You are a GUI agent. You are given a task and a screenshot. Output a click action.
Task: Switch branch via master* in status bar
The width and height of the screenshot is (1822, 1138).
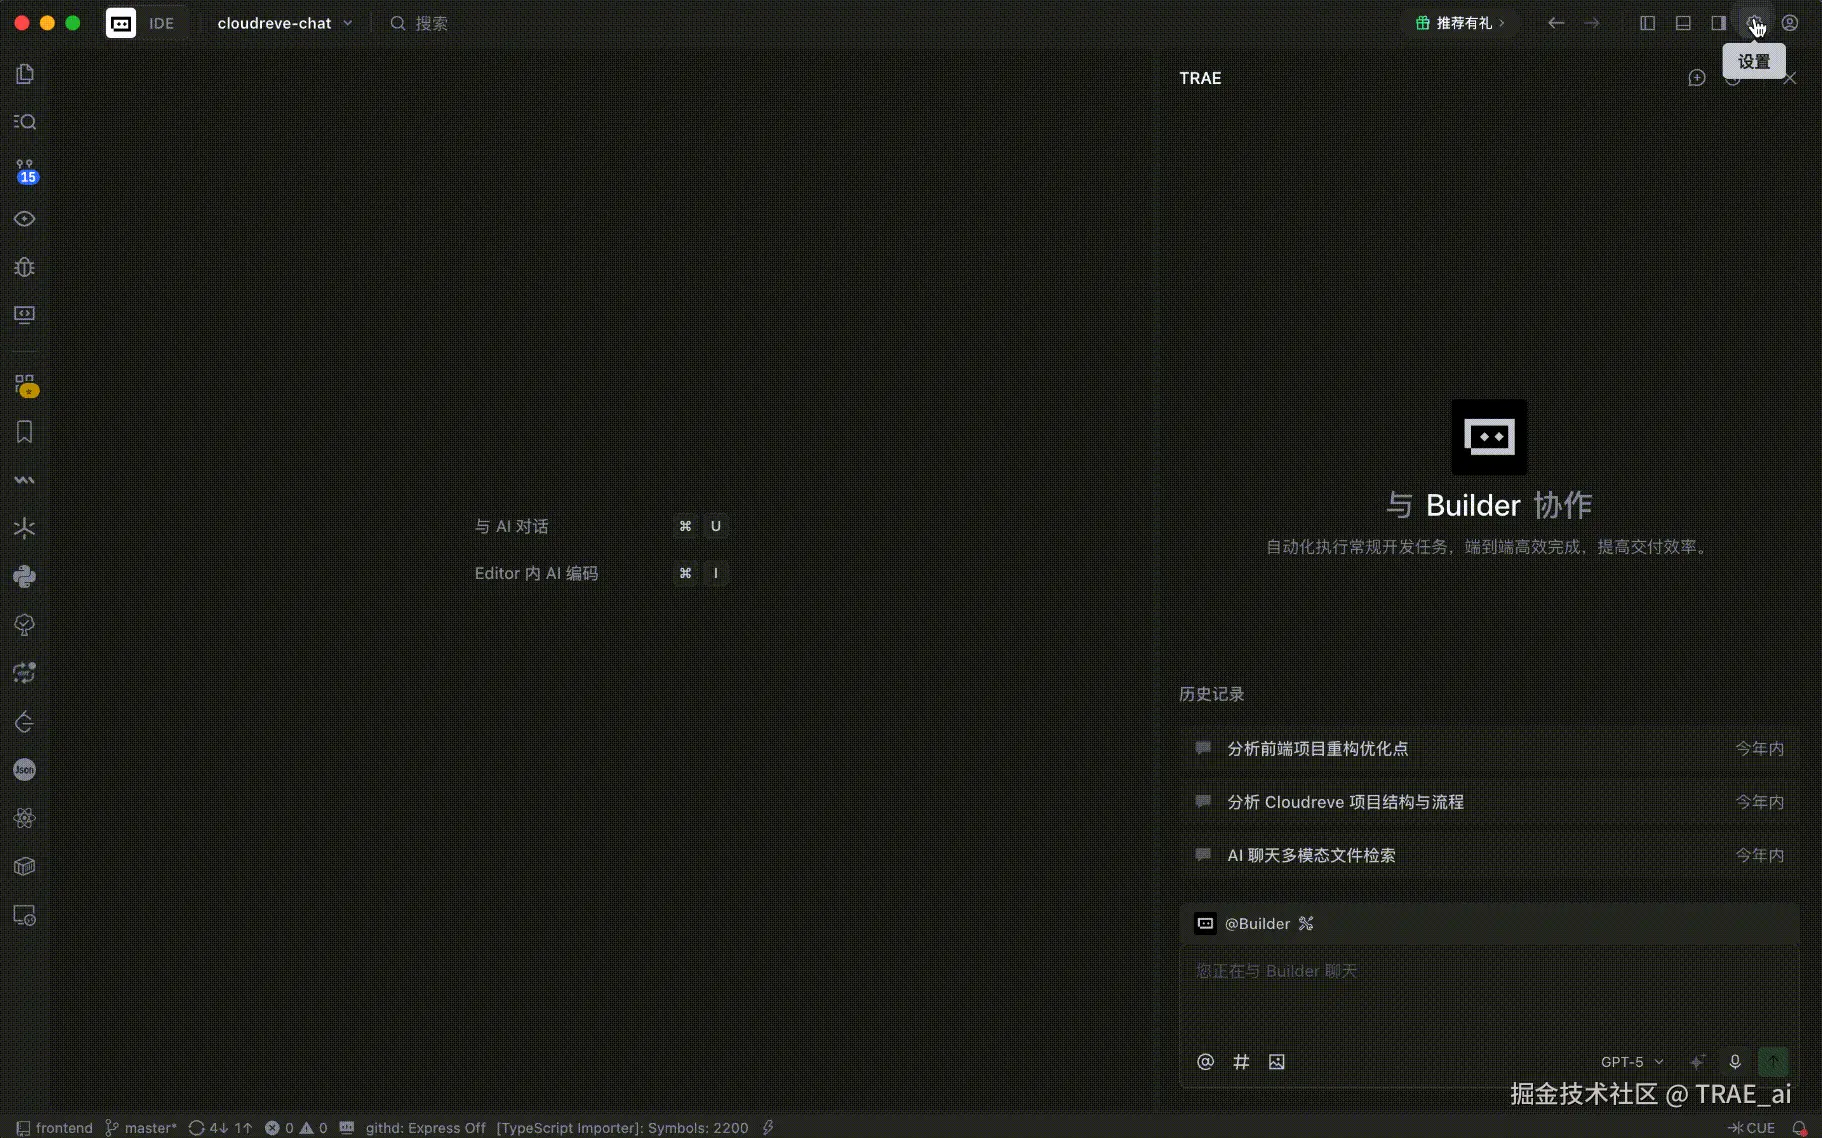coord(141,1128)
